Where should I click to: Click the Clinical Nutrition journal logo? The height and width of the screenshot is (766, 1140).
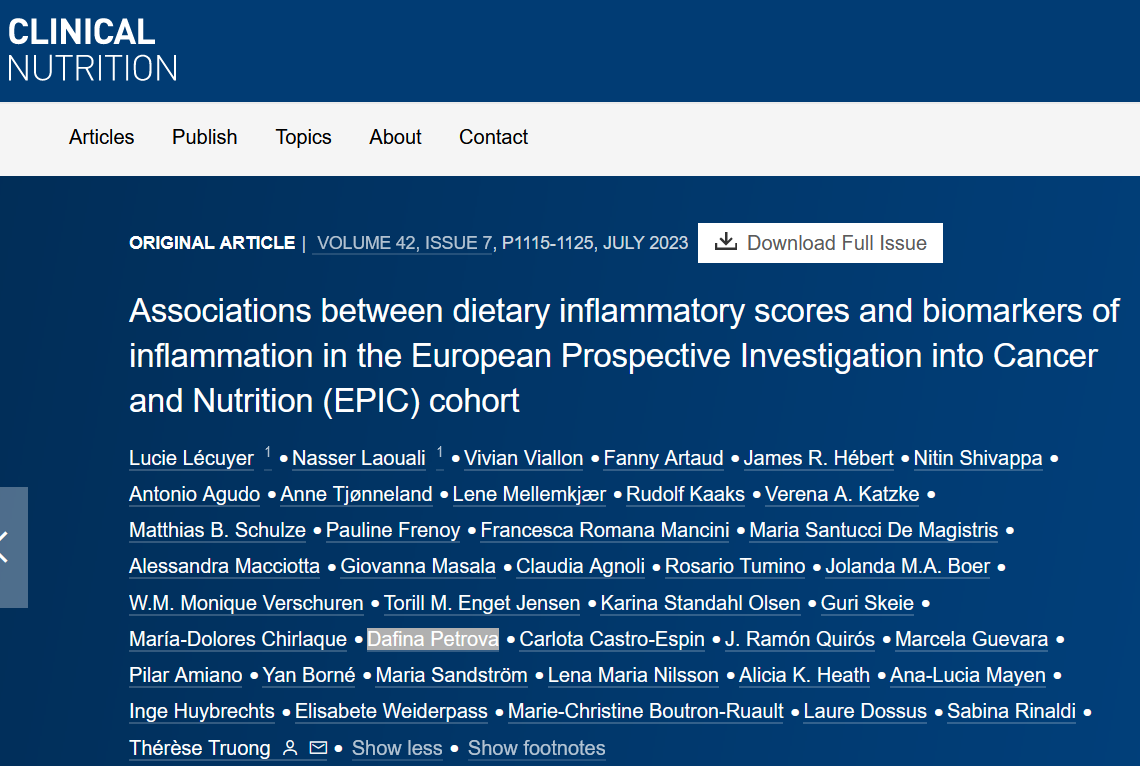92,49
